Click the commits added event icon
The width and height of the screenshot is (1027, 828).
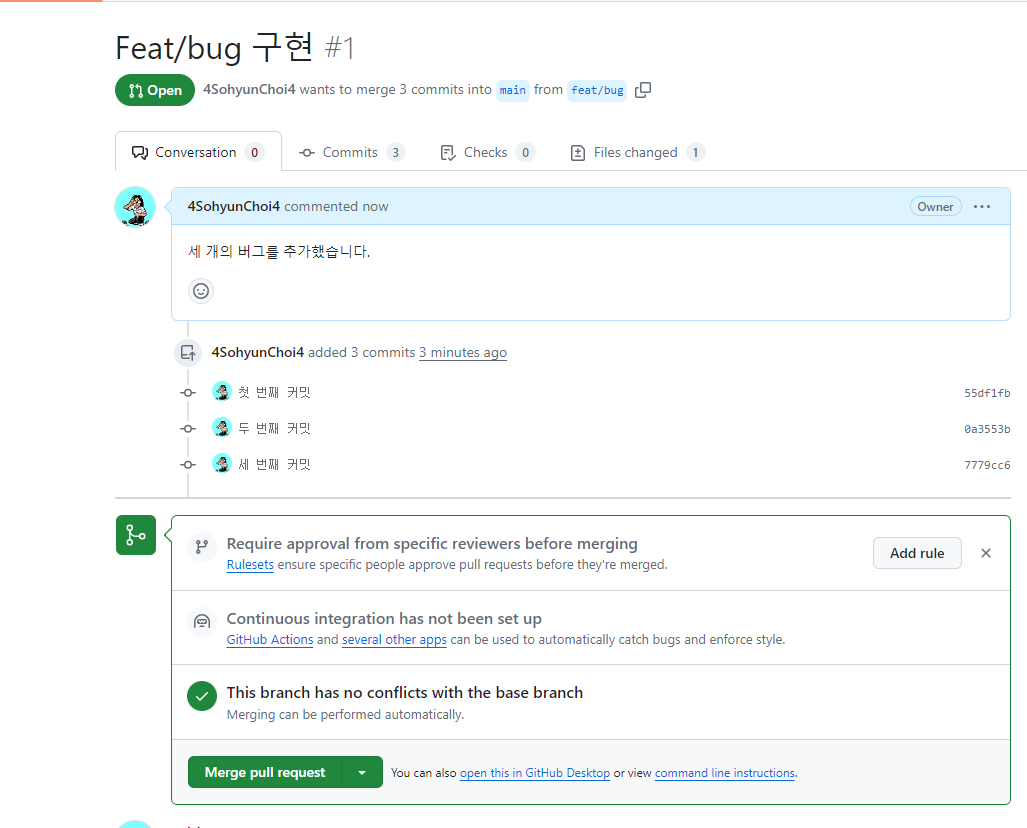(x=188, y=352)
